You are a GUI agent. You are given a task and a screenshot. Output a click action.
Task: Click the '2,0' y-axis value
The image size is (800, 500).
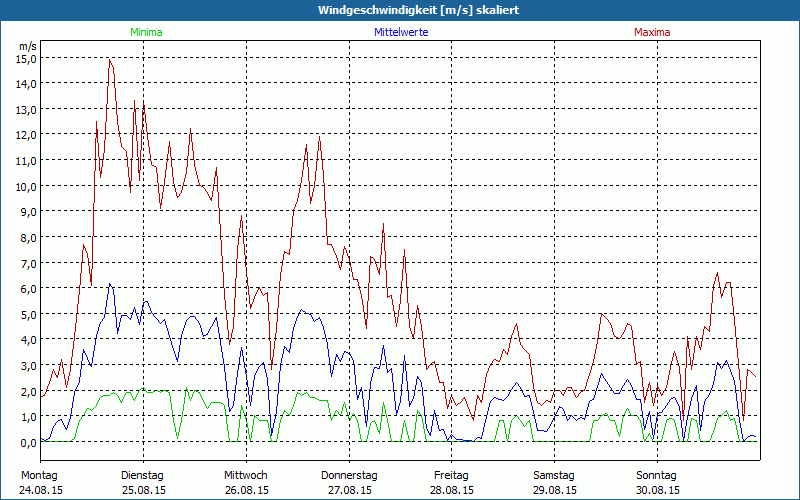coord(29,392)
